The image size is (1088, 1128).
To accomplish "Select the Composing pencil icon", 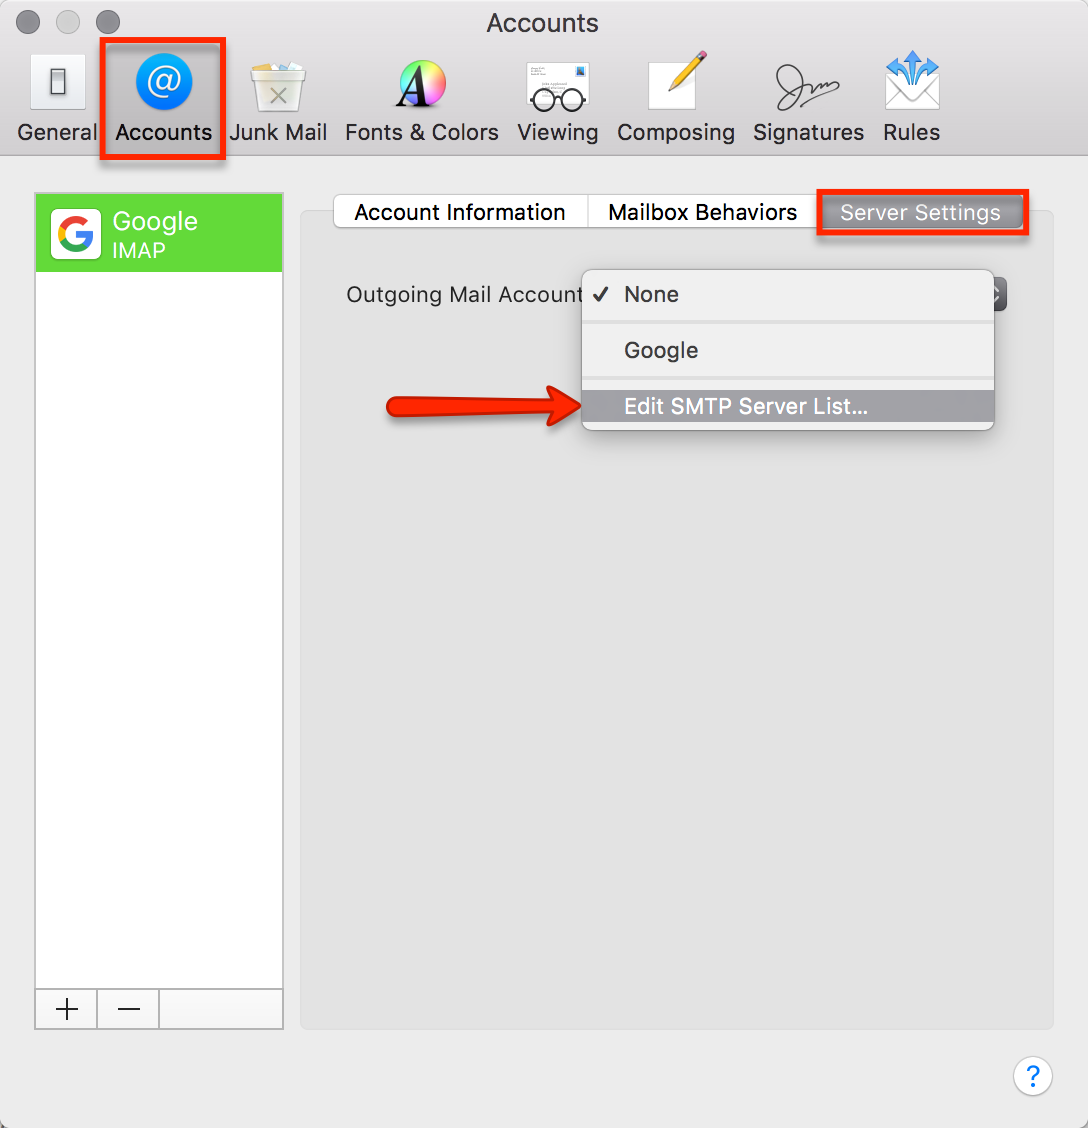I will coord(675,95).
